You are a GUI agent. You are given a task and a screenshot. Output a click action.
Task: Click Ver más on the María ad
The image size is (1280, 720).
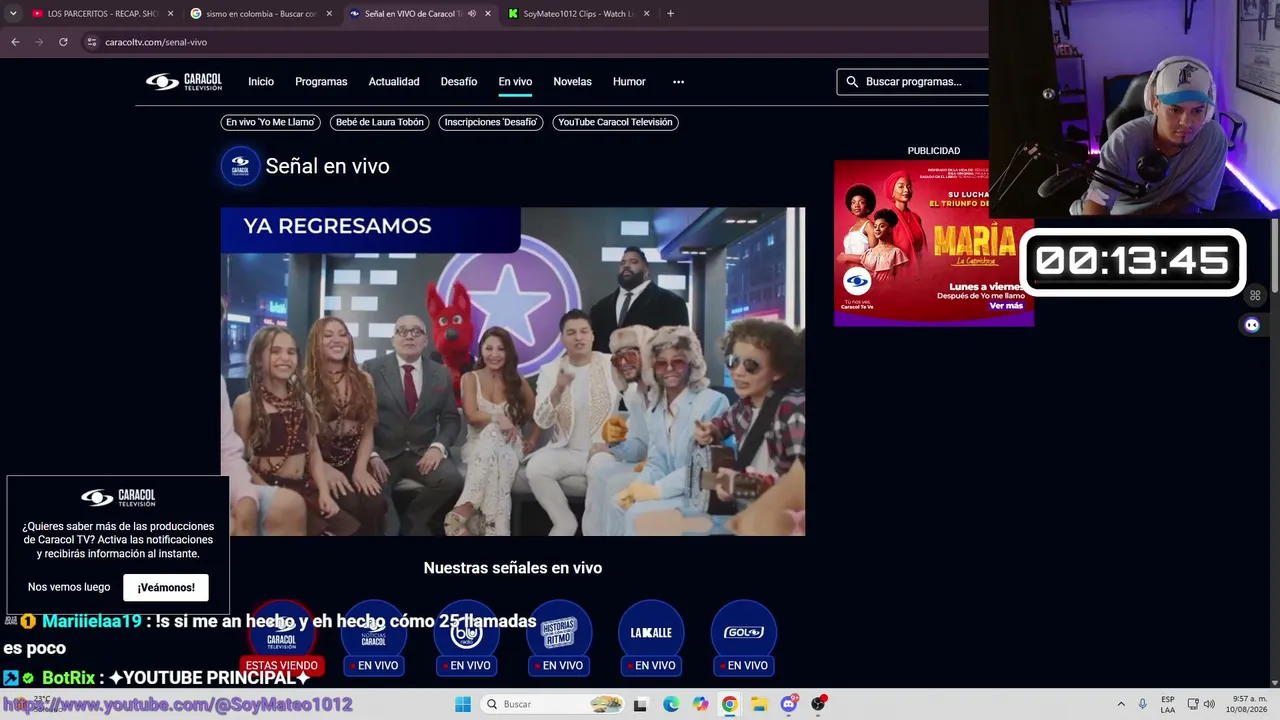[1006, 306]
